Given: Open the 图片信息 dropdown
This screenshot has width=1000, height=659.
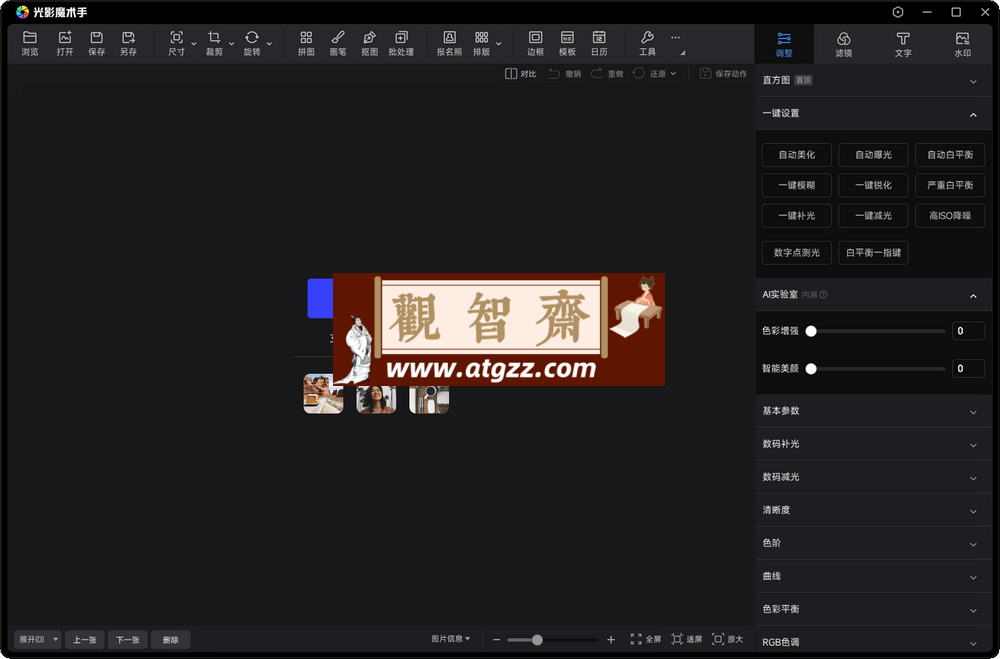Looking at the screenshot, I should [x=450, y=639].
